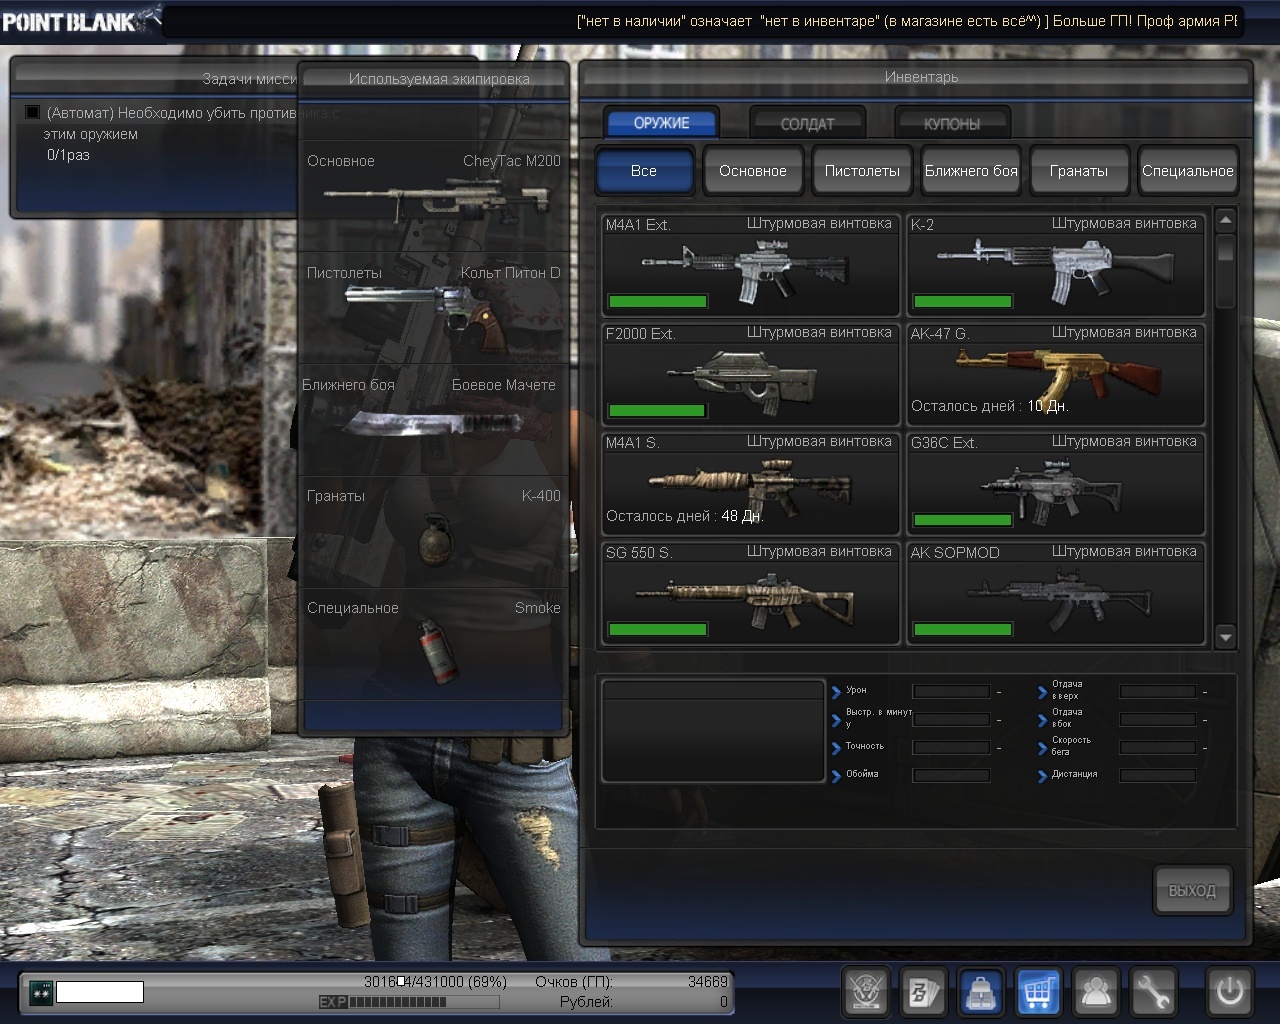The height and width of the screenshot is (1024, 1280).
Task: Filter inventory by Основное
Action: coord(753,171)
